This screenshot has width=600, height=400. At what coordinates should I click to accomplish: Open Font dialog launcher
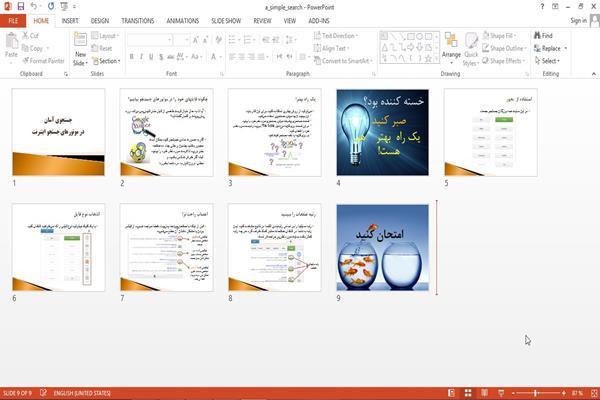222,74
